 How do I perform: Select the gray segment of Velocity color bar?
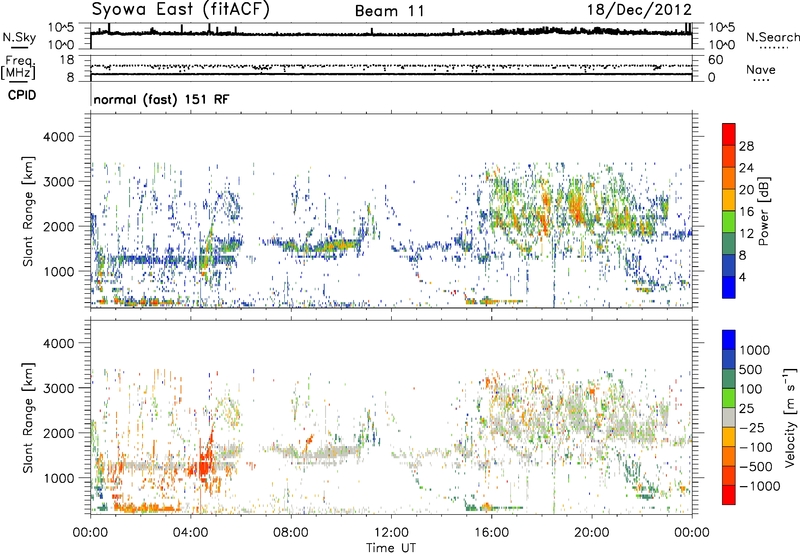click(729, 418)
